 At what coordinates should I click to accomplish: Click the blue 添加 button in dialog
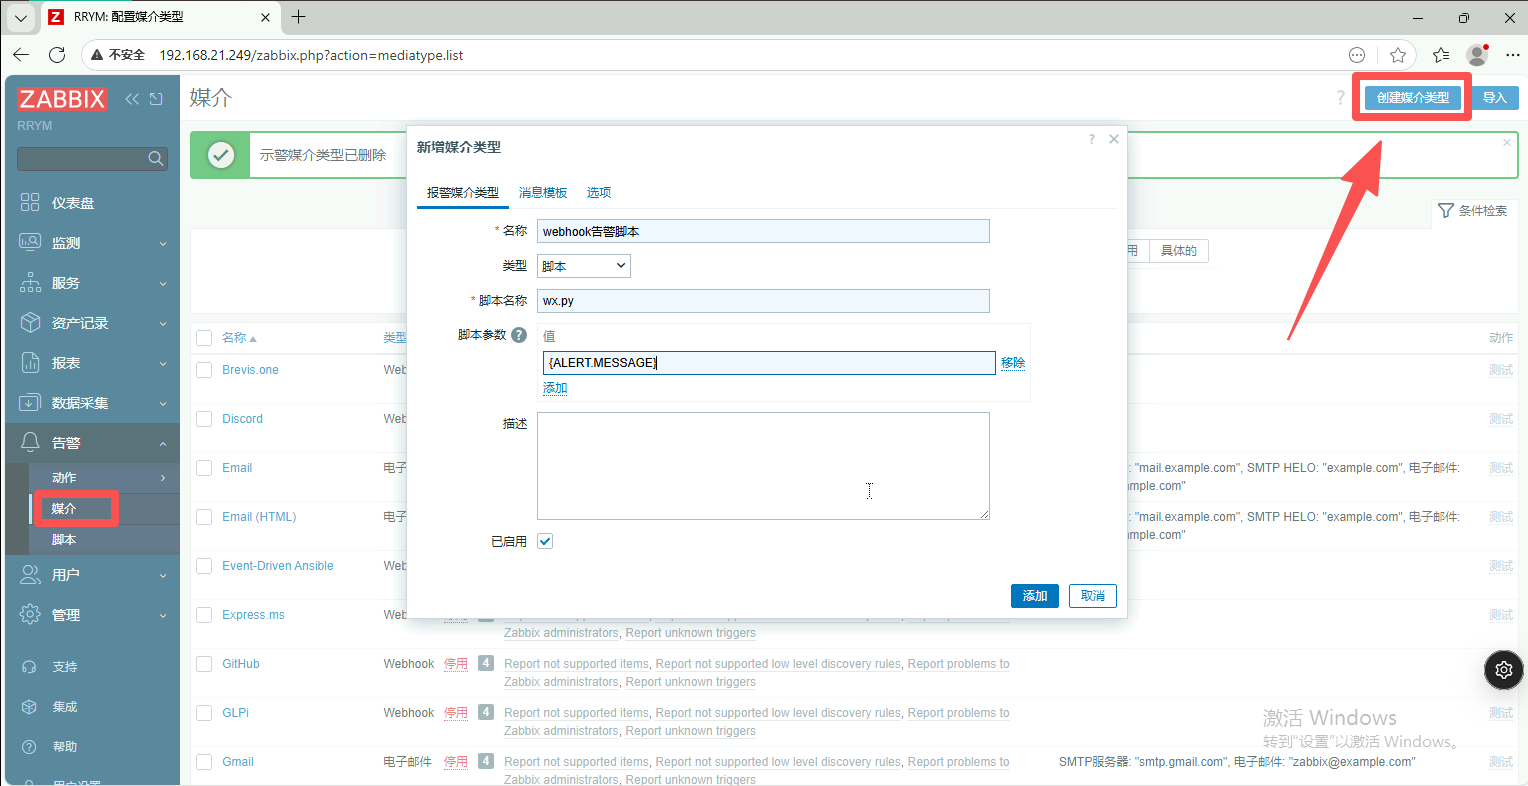coord(1034,596)
